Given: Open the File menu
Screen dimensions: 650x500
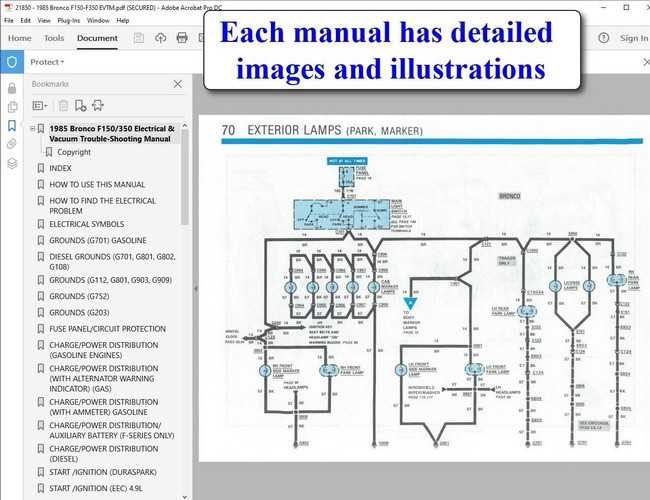Looking at the screenshot, I should click(9, 20).
